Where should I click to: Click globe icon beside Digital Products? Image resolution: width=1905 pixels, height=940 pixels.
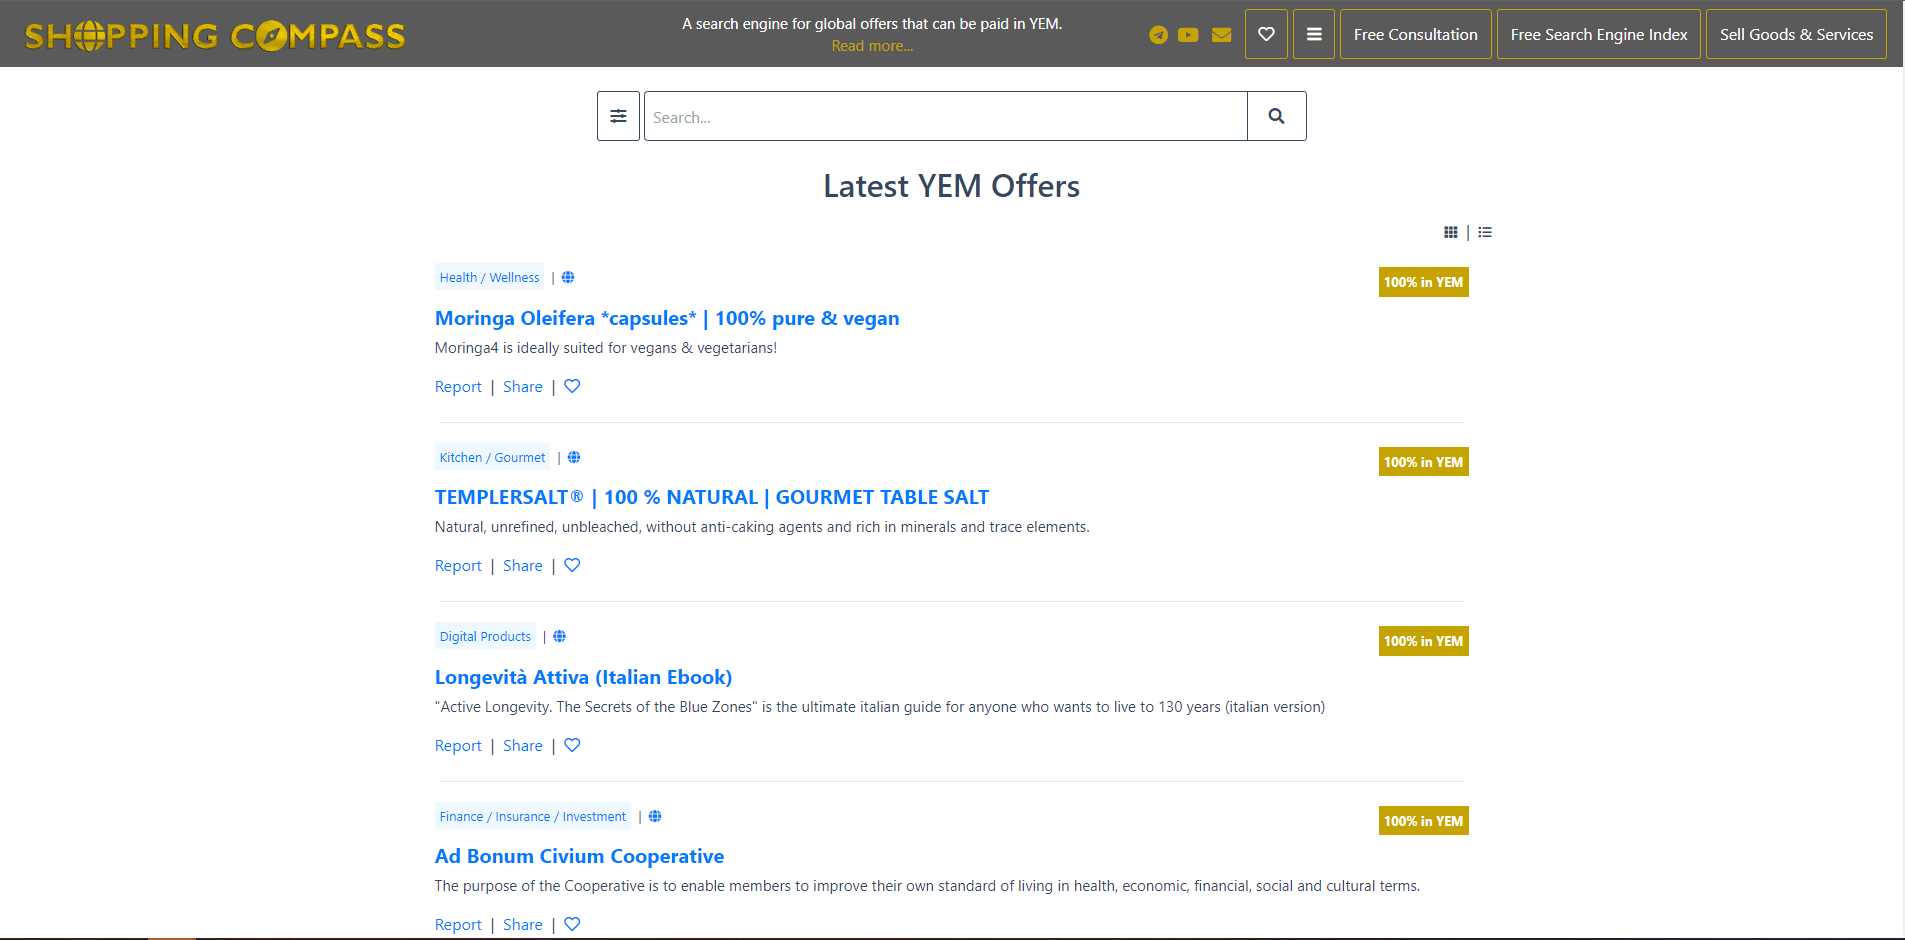[560, 636]
